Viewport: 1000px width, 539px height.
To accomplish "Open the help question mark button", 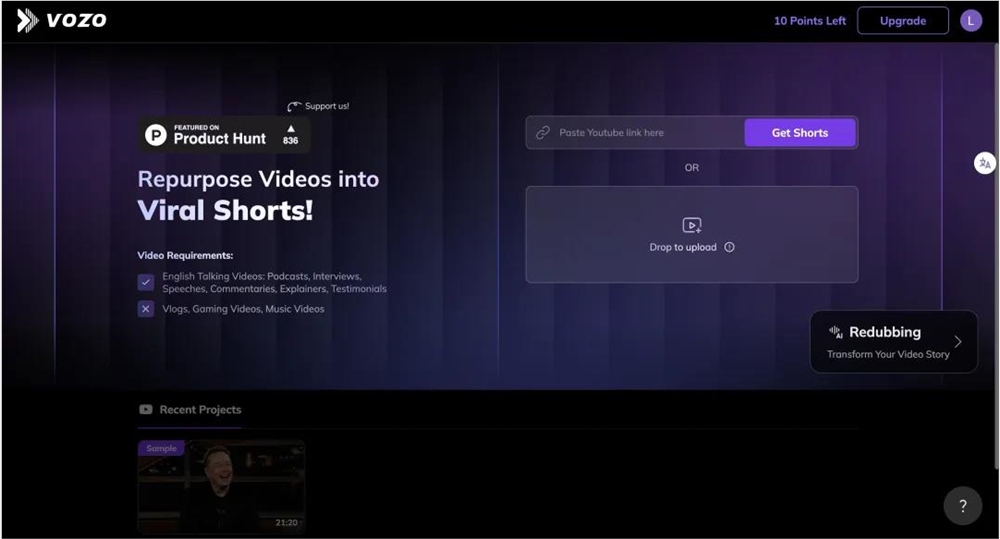I will (962, 506).
